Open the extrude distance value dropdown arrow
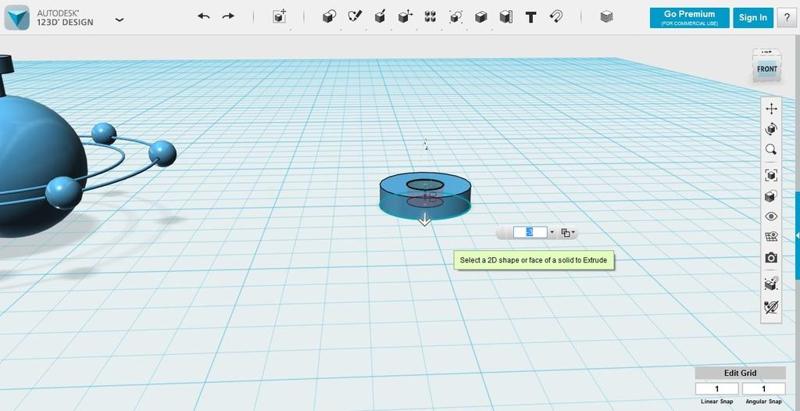The width and height of the screenshot is (800, 411). 552,232
